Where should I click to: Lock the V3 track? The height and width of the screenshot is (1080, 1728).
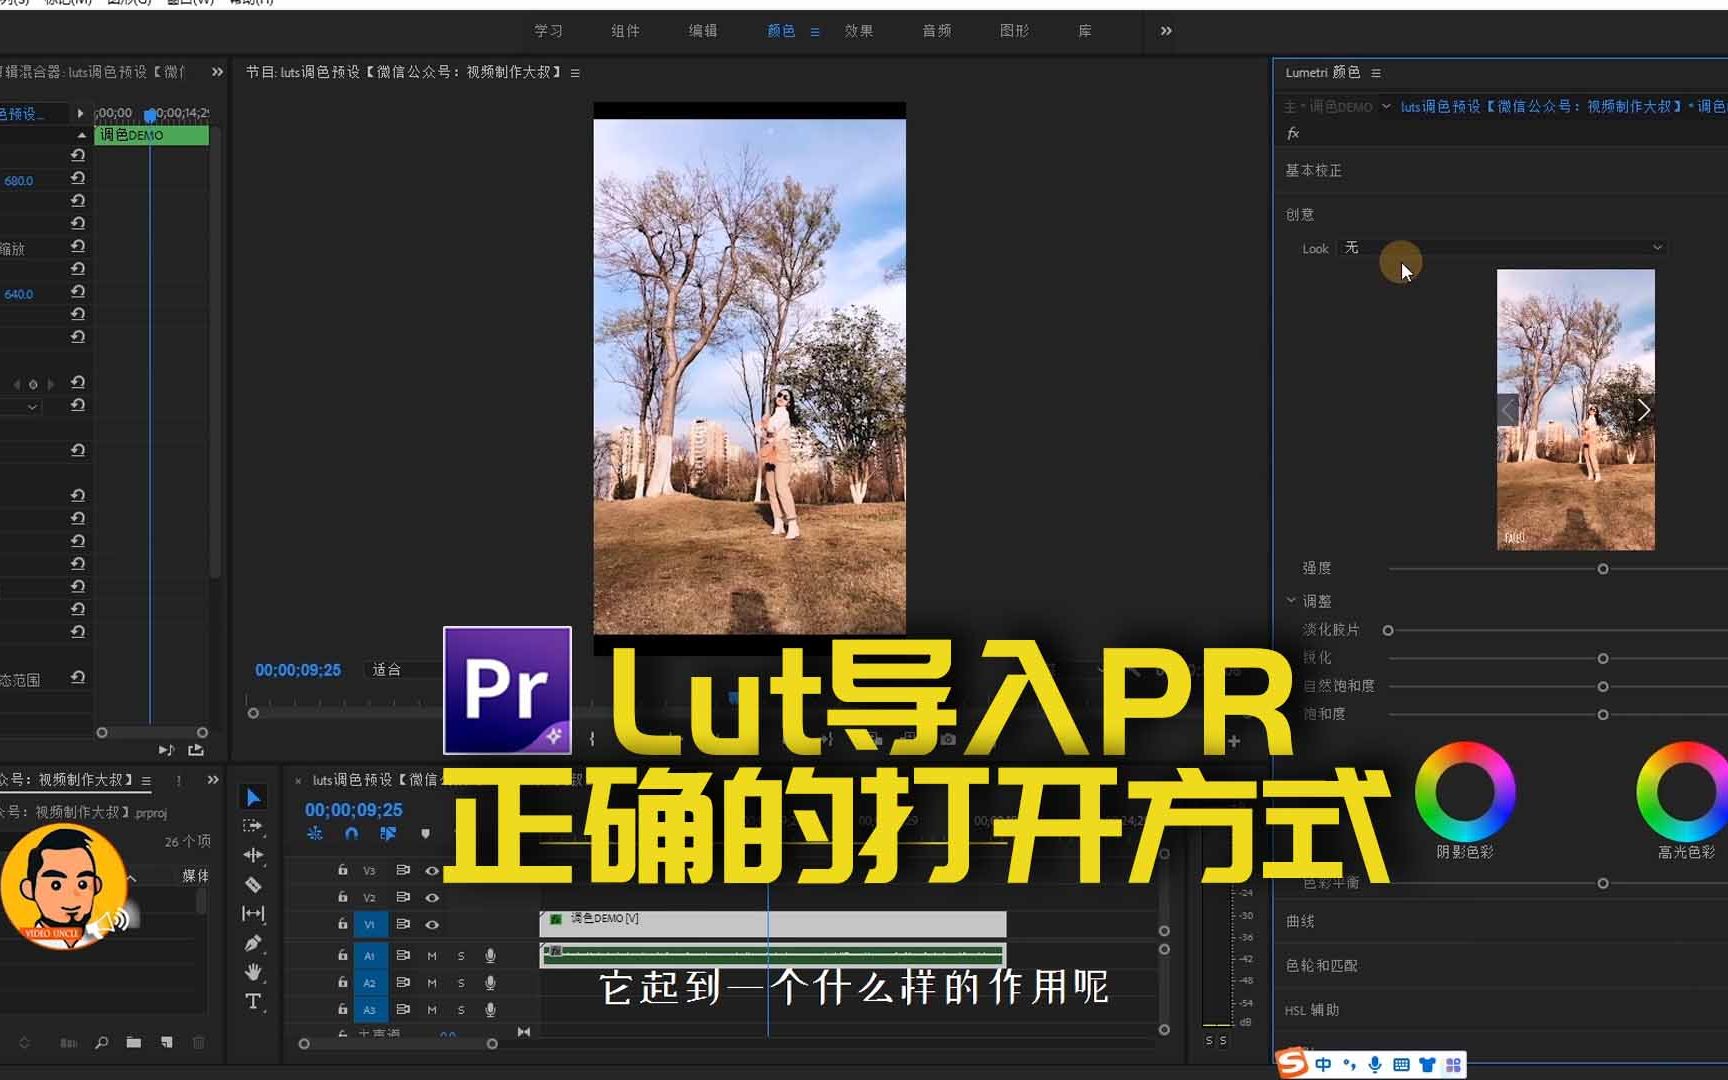click(342, 870)
